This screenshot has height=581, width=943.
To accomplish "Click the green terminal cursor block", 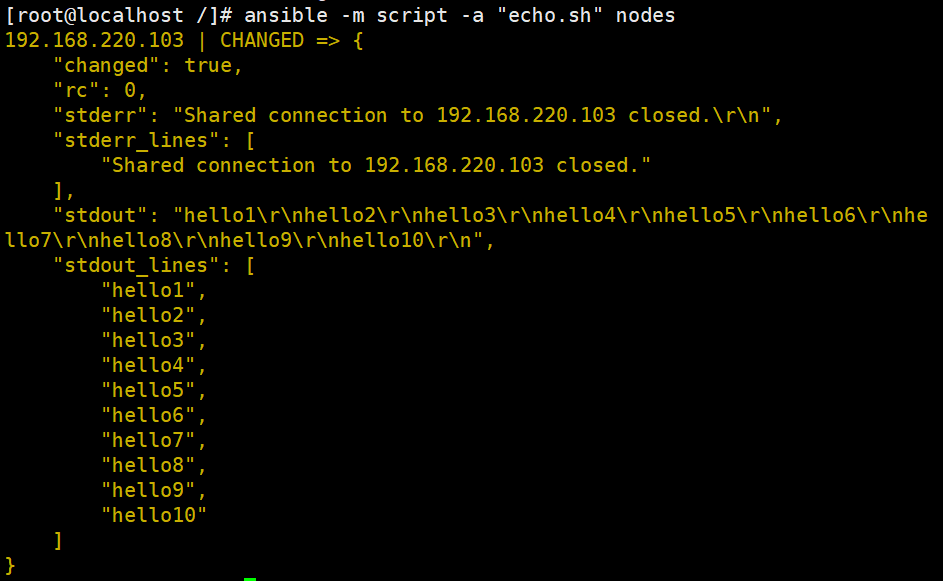I will click(250, 579).
